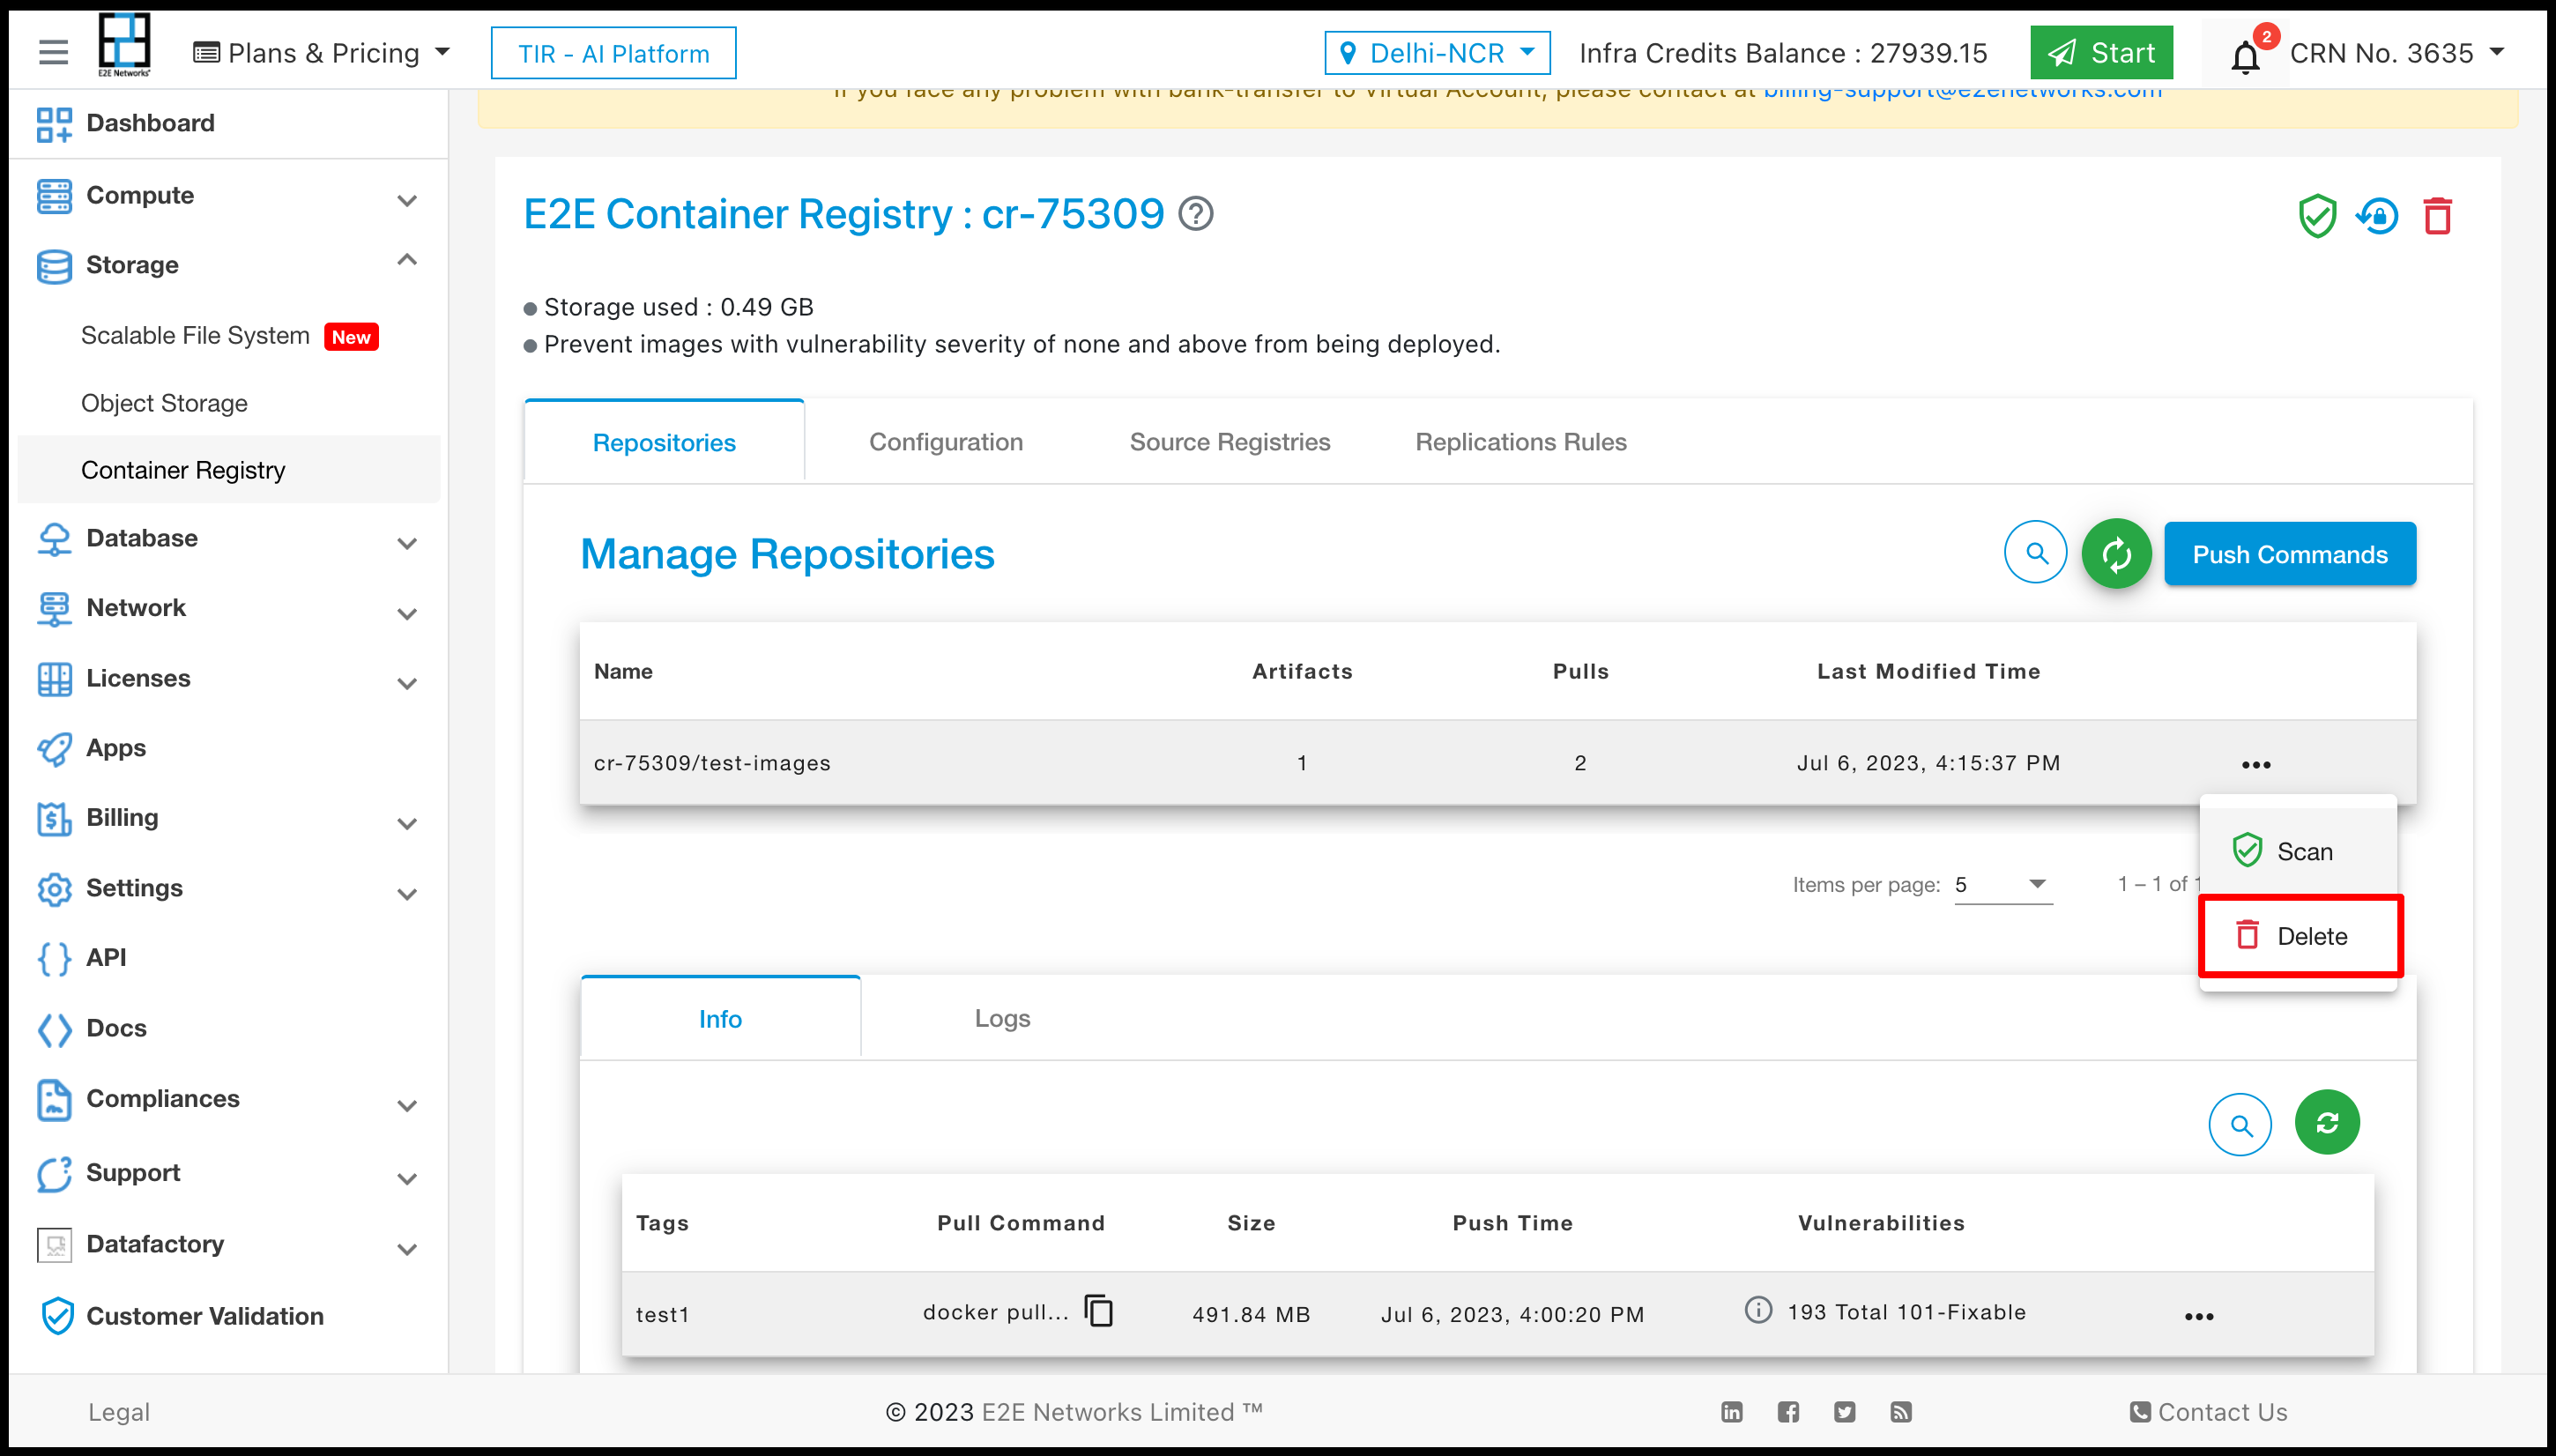Click the E2E Networks logo
Image resolution: width=2556 pixels, height=1456 pixels.
(124, 45)
